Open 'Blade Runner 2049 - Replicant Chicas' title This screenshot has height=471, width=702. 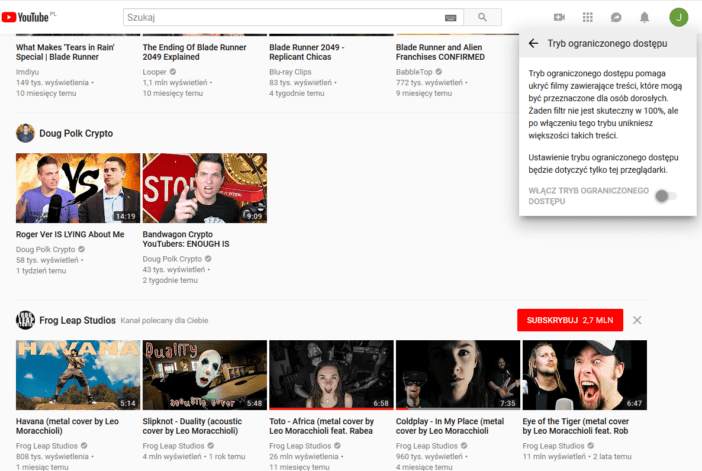click(x=307, y=52)
